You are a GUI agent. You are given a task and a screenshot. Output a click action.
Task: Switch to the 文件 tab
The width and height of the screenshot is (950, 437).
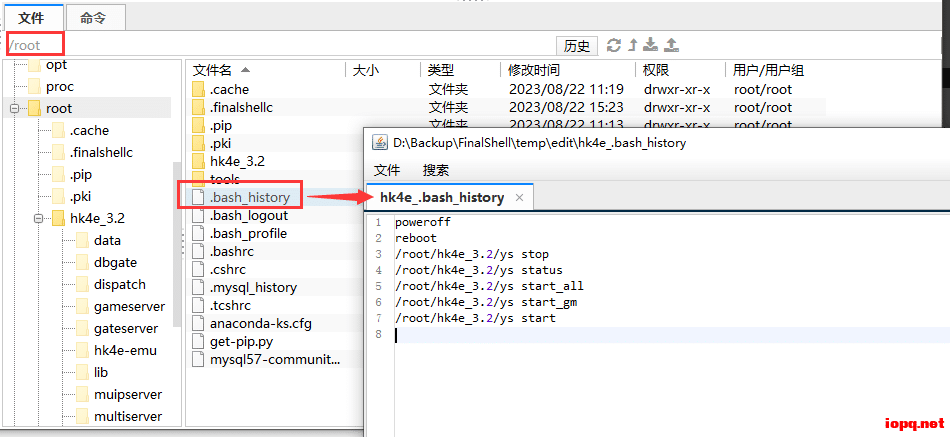pos(32,18)
